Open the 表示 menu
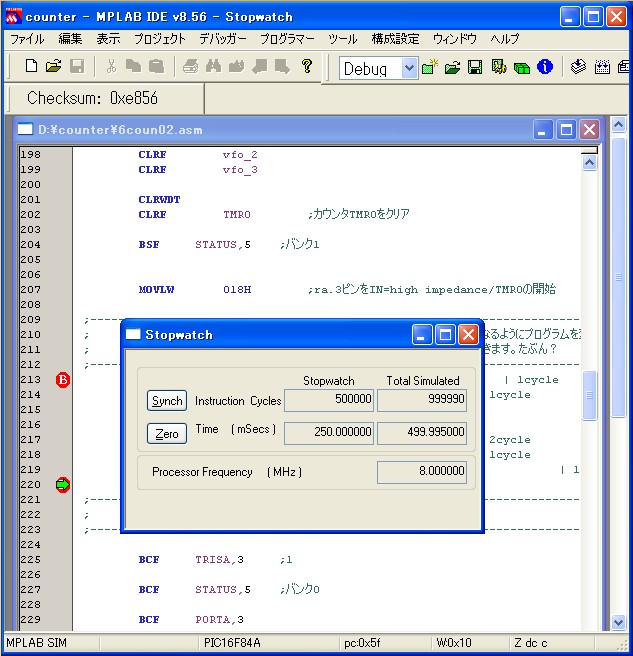The height and width of the screenshot is (656, 633). tap(108, 39)
